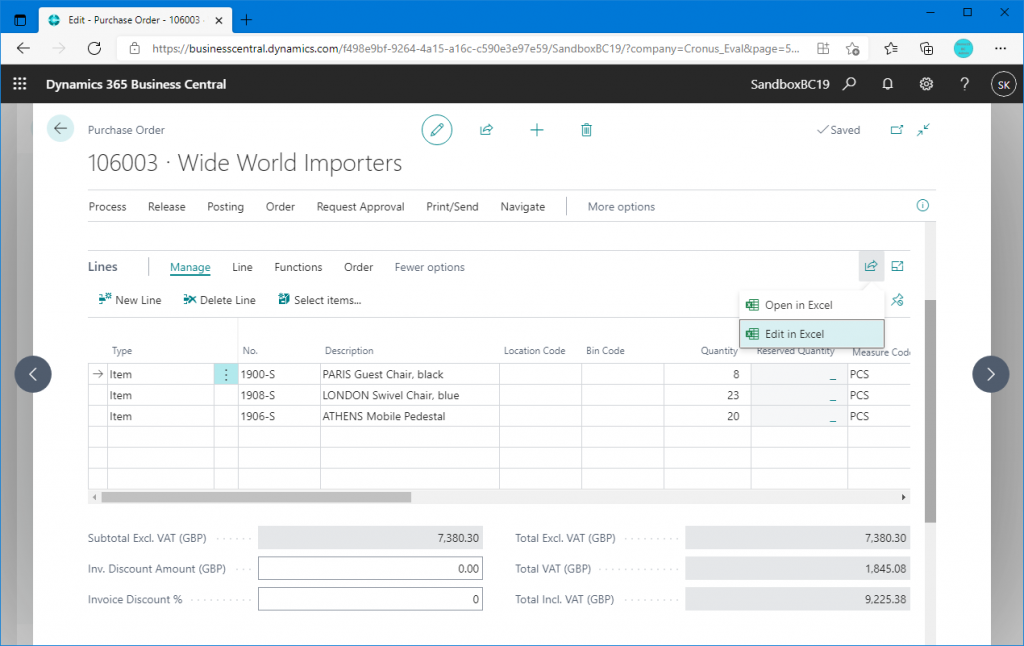Click the pin icon below Lines expand

pyautogui.click(x=897, y=300)
